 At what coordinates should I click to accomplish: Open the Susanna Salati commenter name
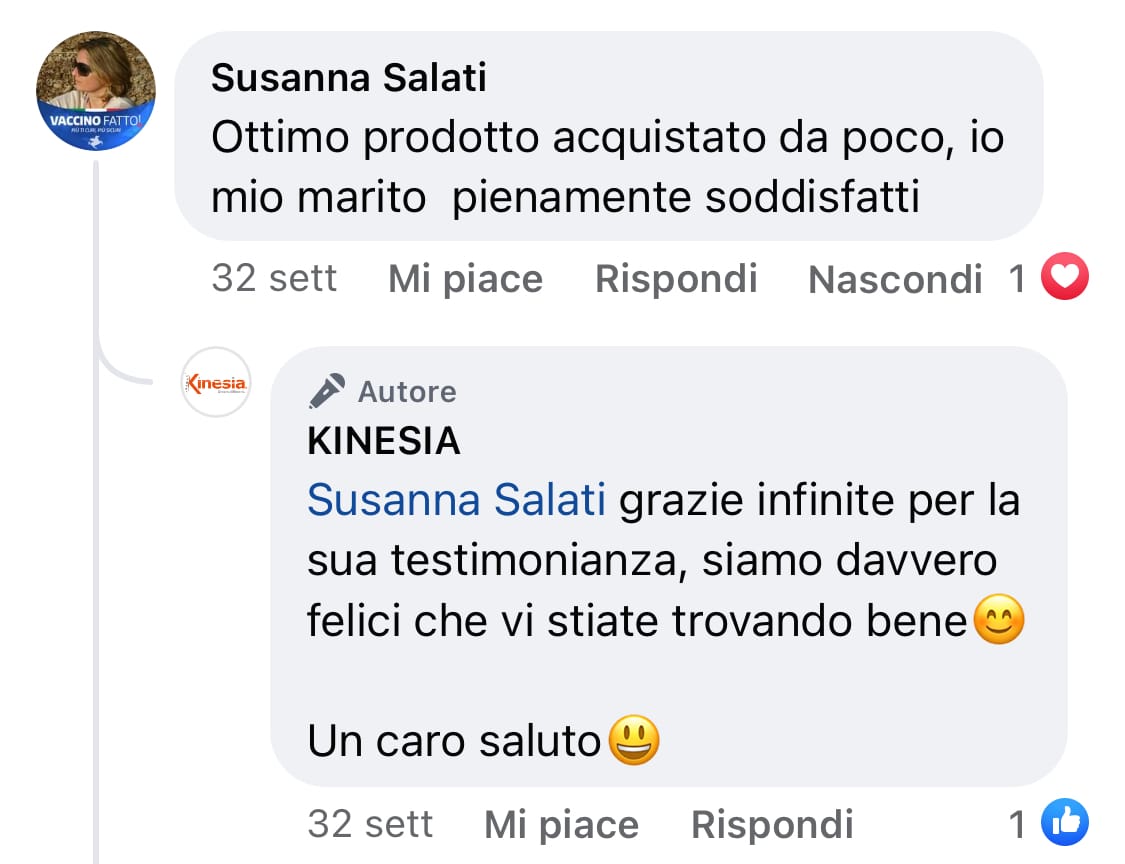tap(349, 78)
